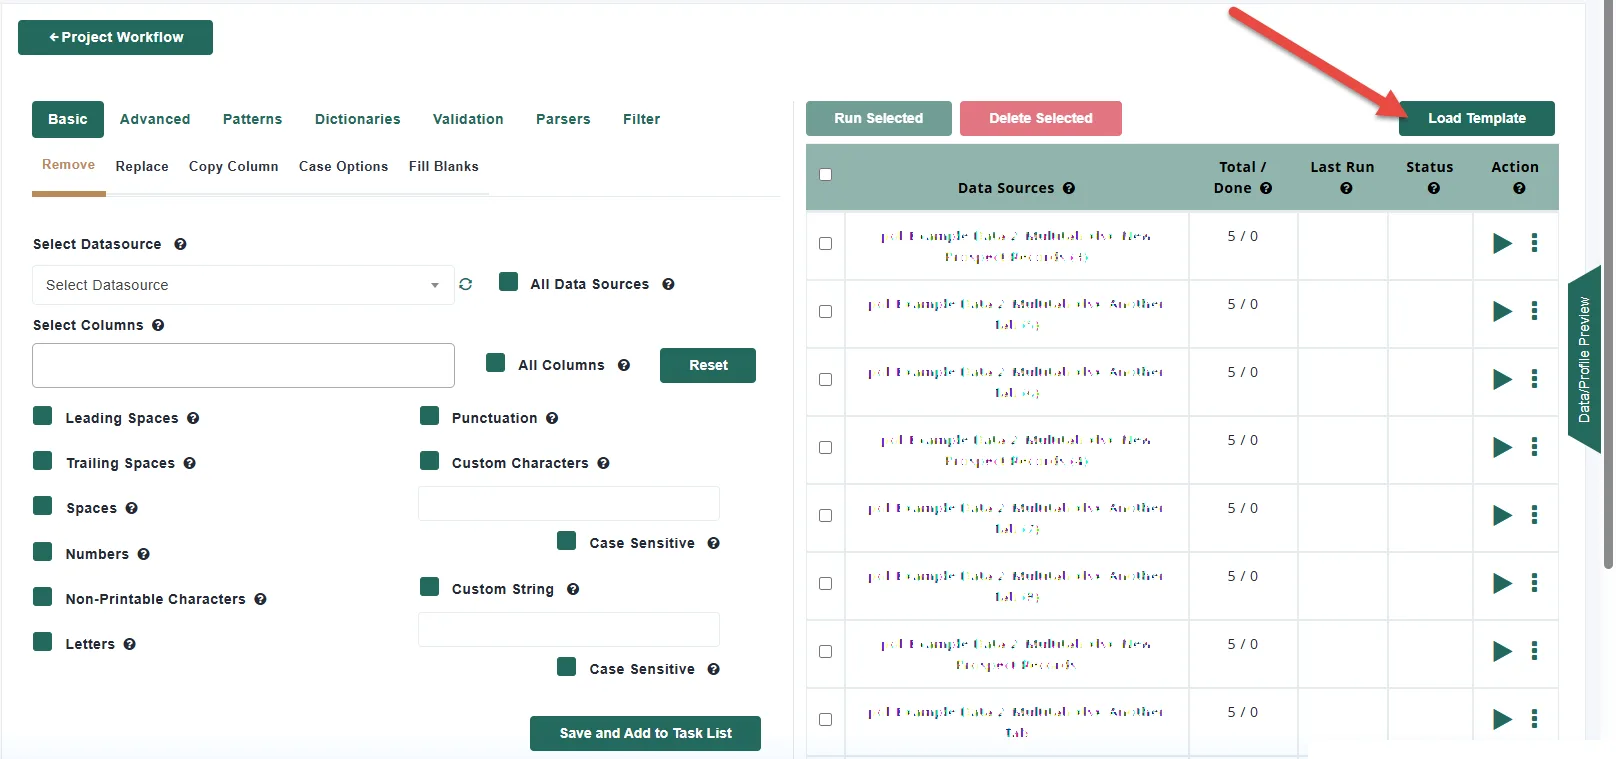Run the first data source row with play icon
Viewport: 1616px width, 759px height.
(1502, 243)
